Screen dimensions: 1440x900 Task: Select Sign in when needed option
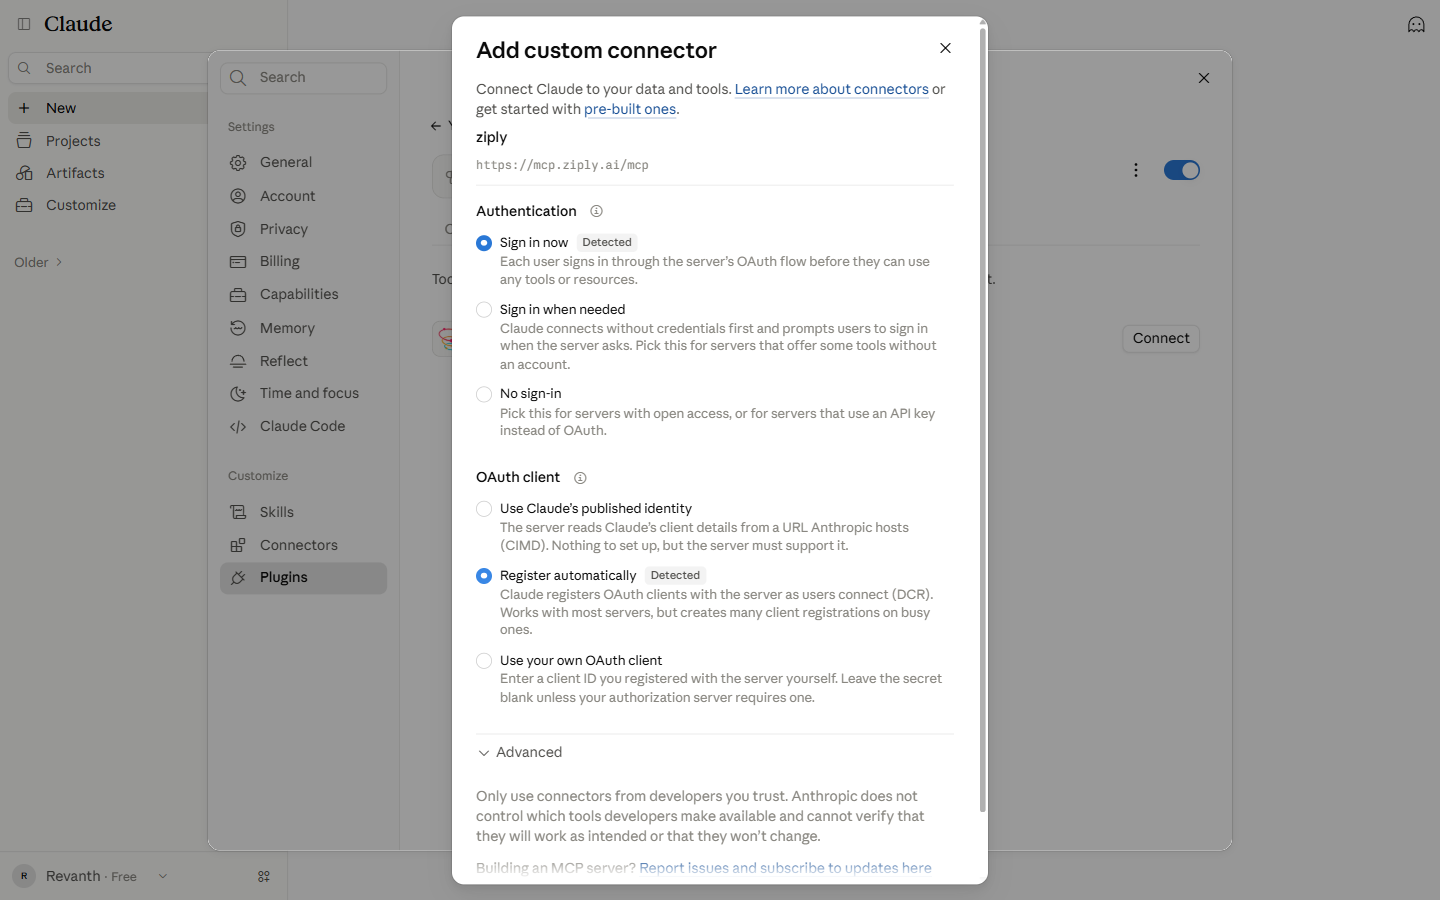(484, 310)
